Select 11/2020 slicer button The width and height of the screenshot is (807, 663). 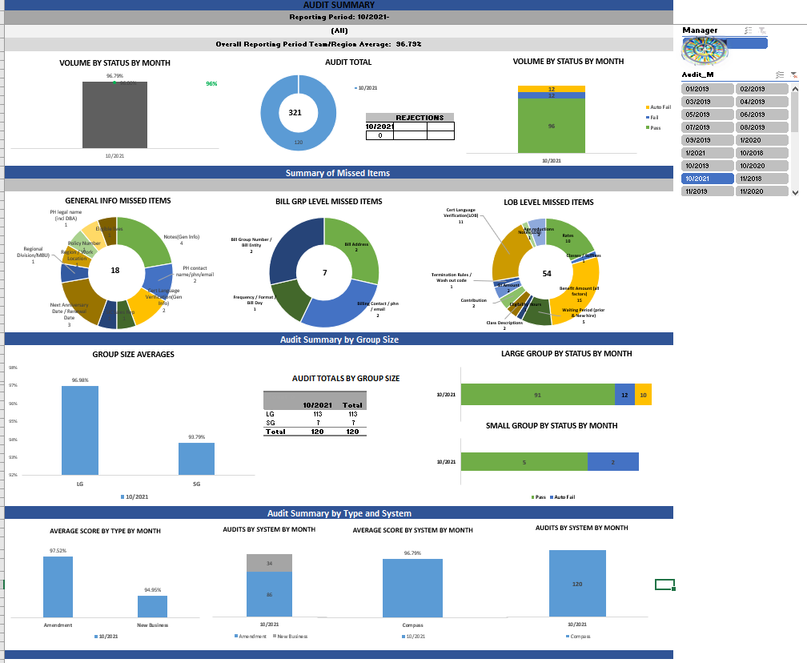point(762,191)
